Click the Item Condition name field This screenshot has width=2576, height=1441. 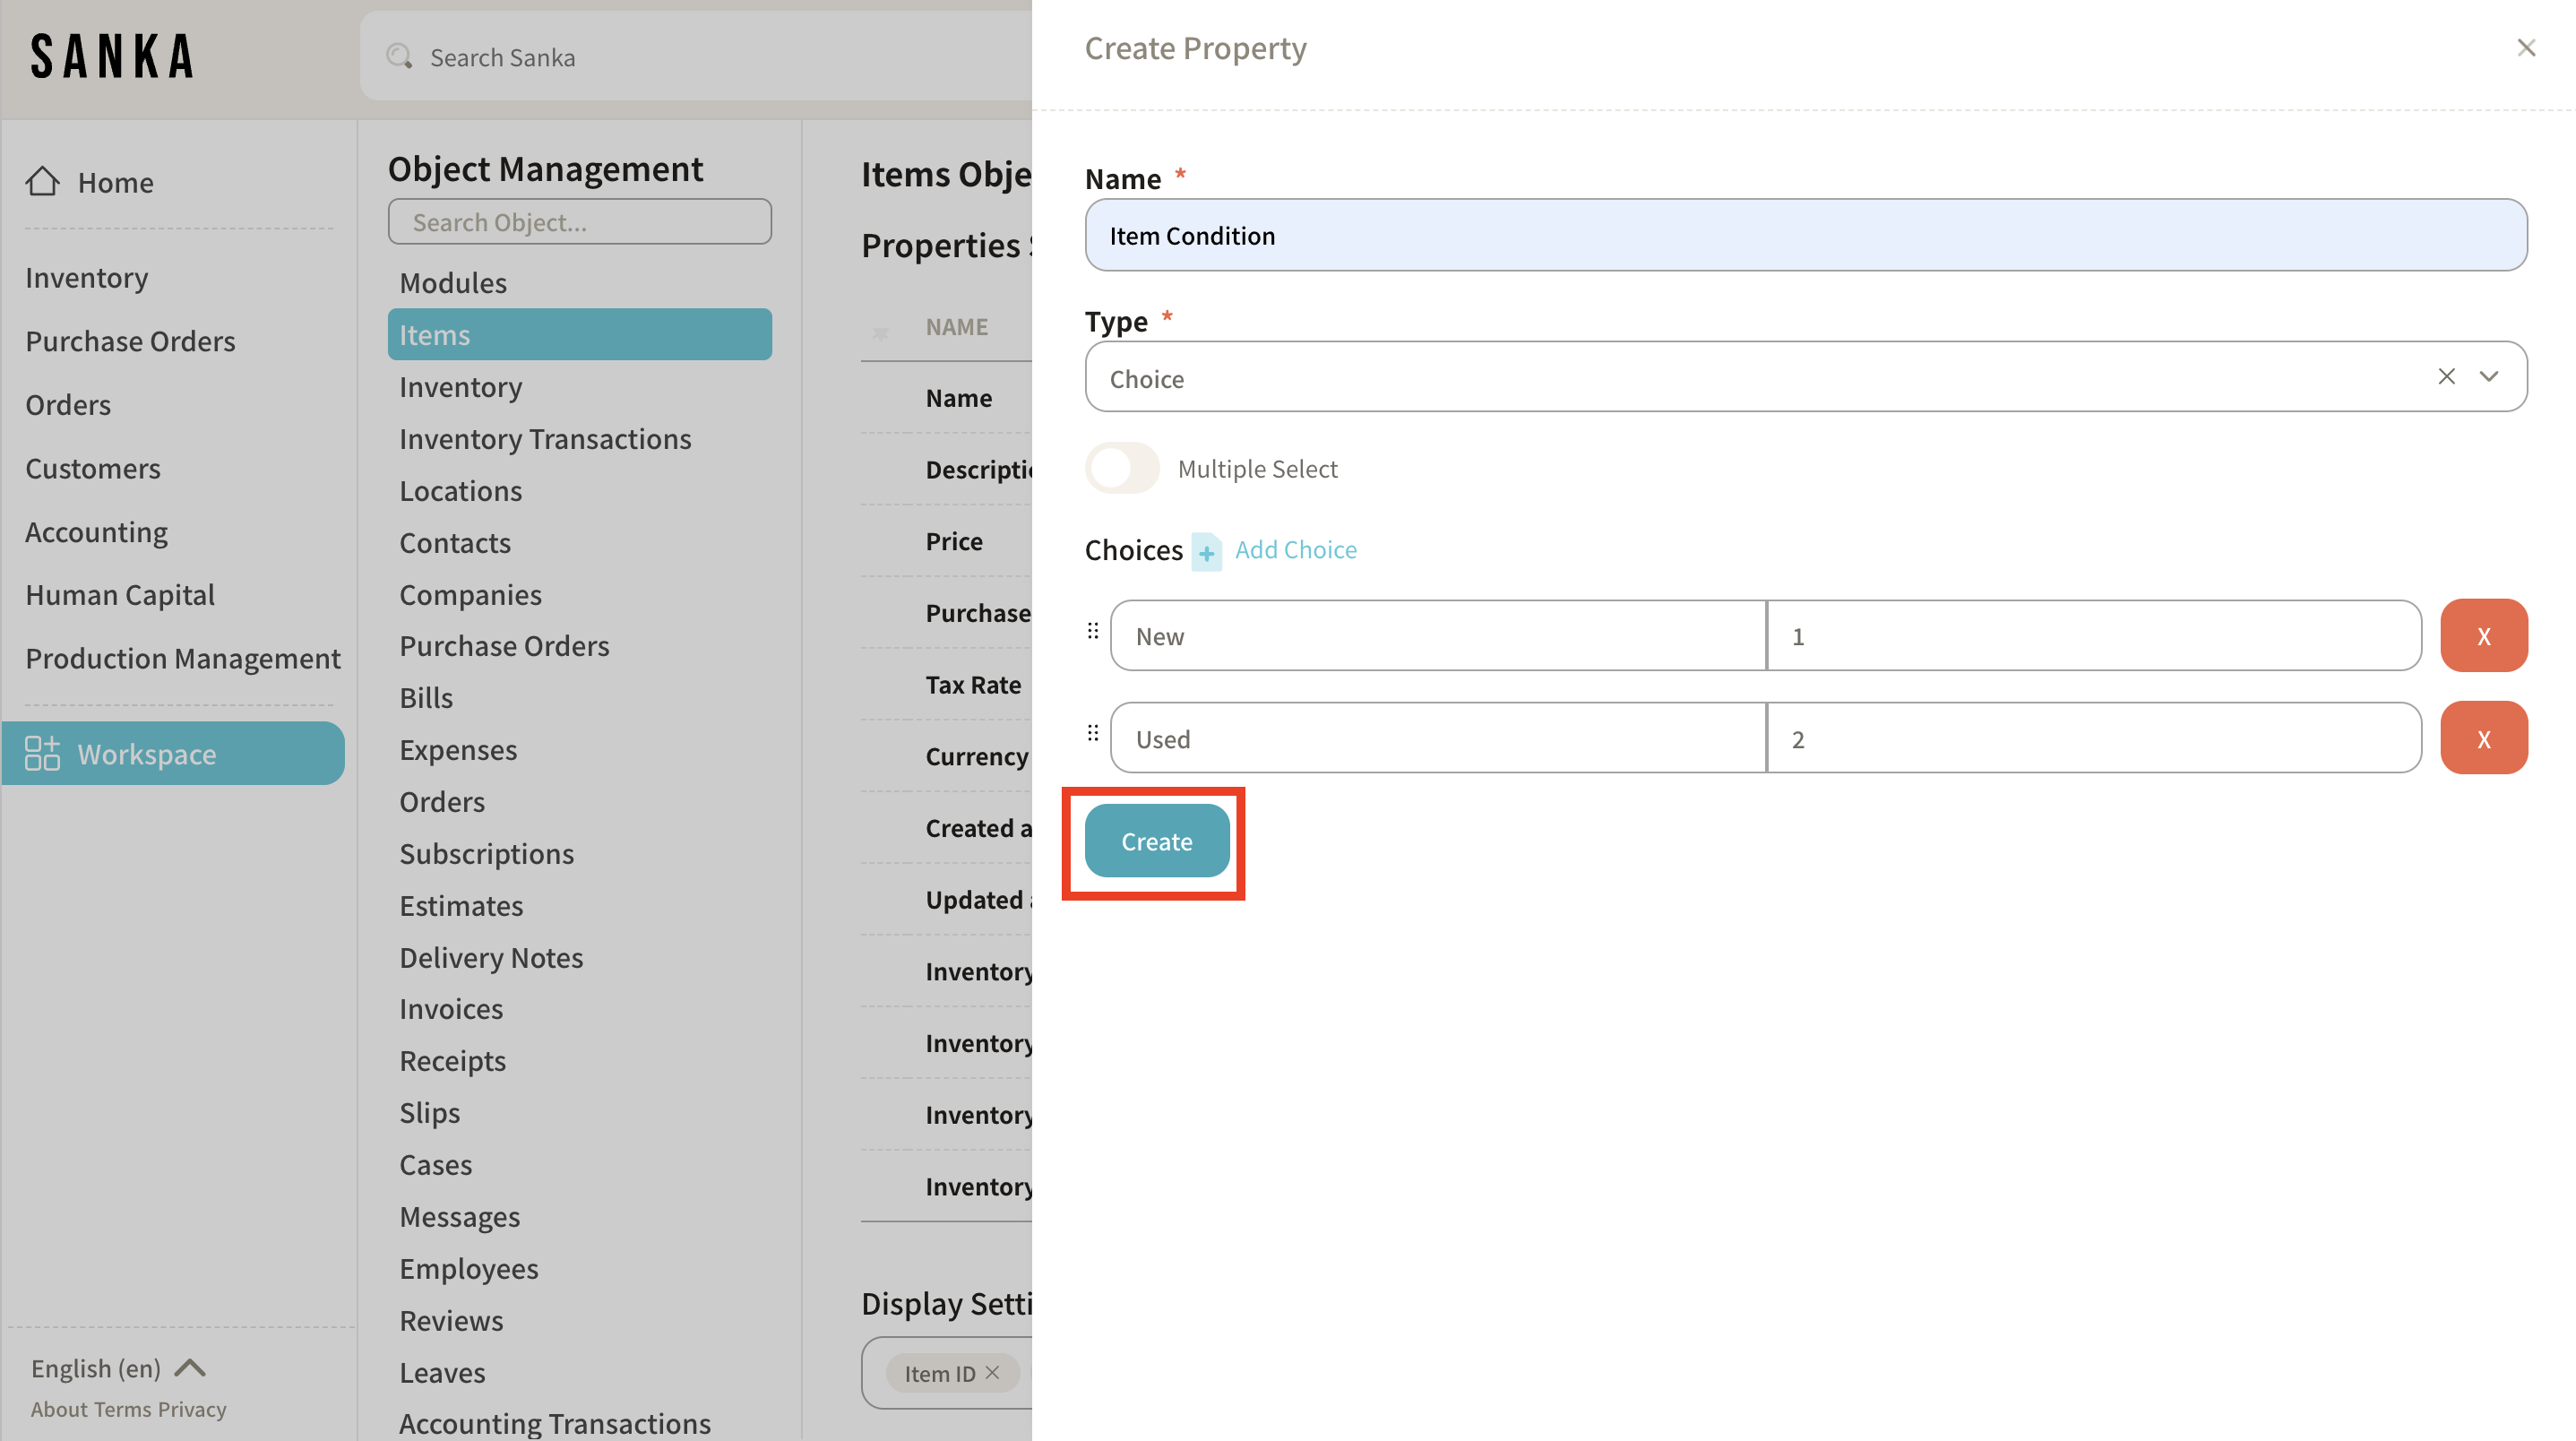tap(1805, 235)
